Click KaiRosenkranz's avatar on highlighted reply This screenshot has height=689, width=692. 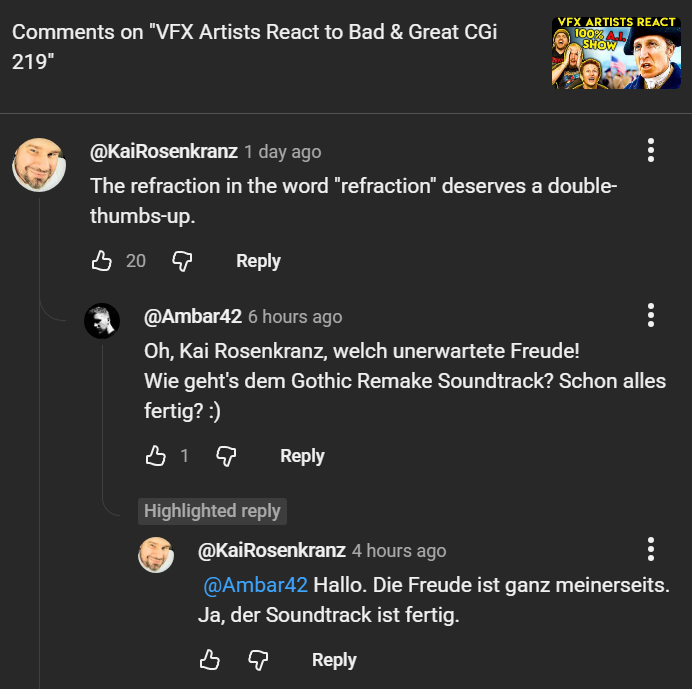[x=156, y=555]
